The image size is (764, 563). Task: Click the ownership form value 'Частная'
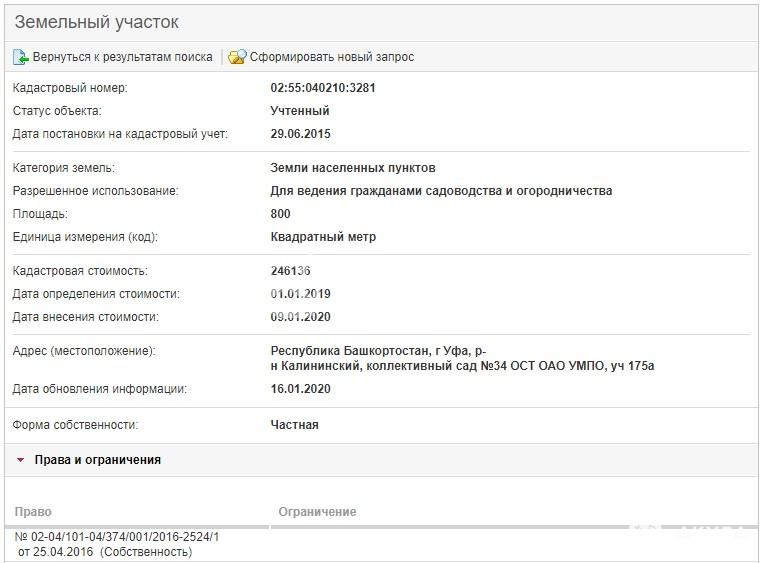pyautogui.click(x=294, y=425)
